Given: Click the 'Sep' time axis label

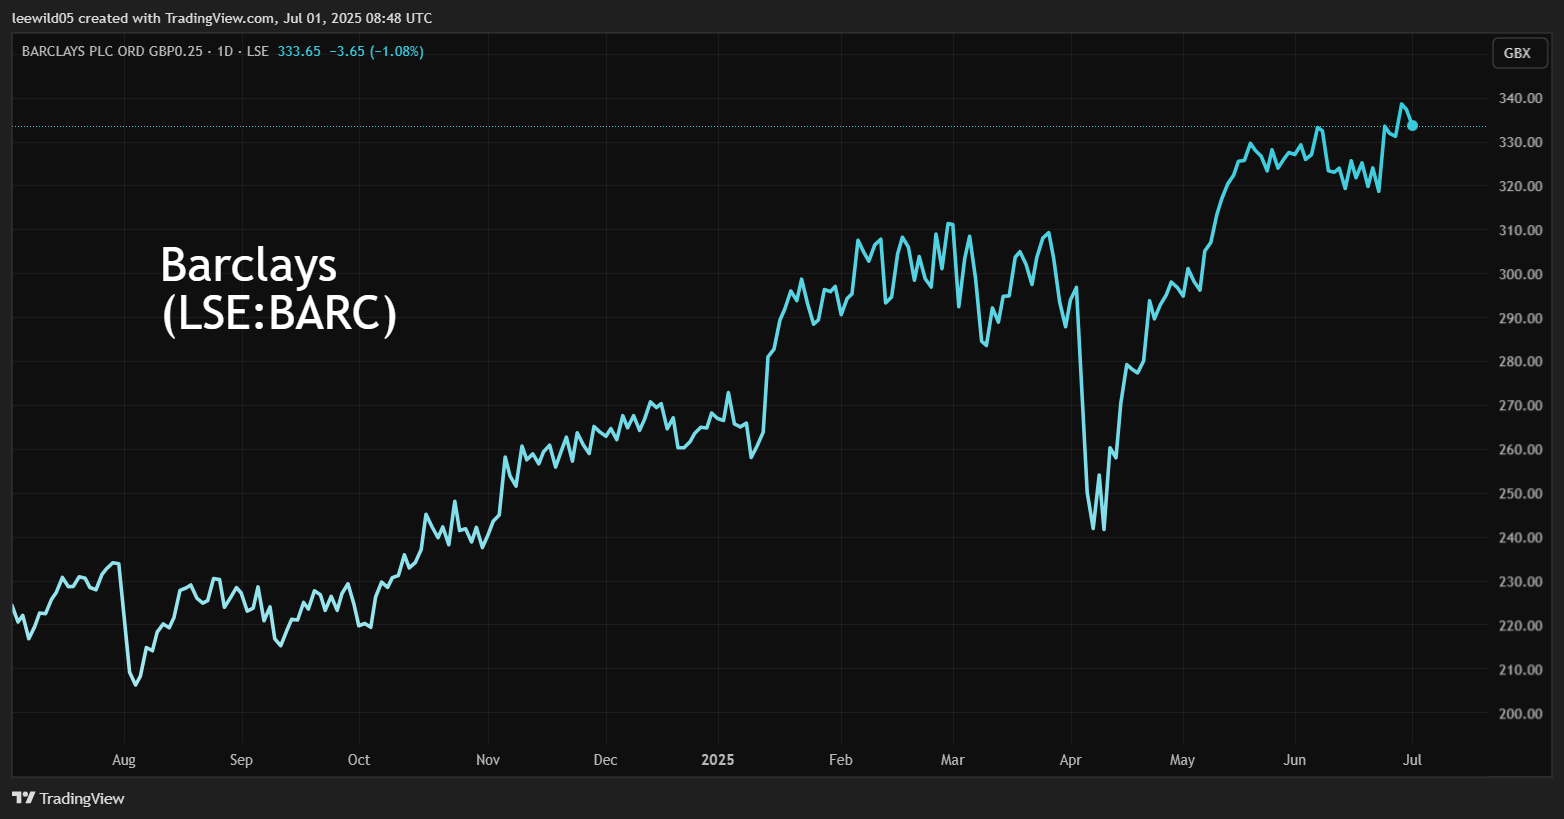Looking at the screenshot, I should pos(241,760).
